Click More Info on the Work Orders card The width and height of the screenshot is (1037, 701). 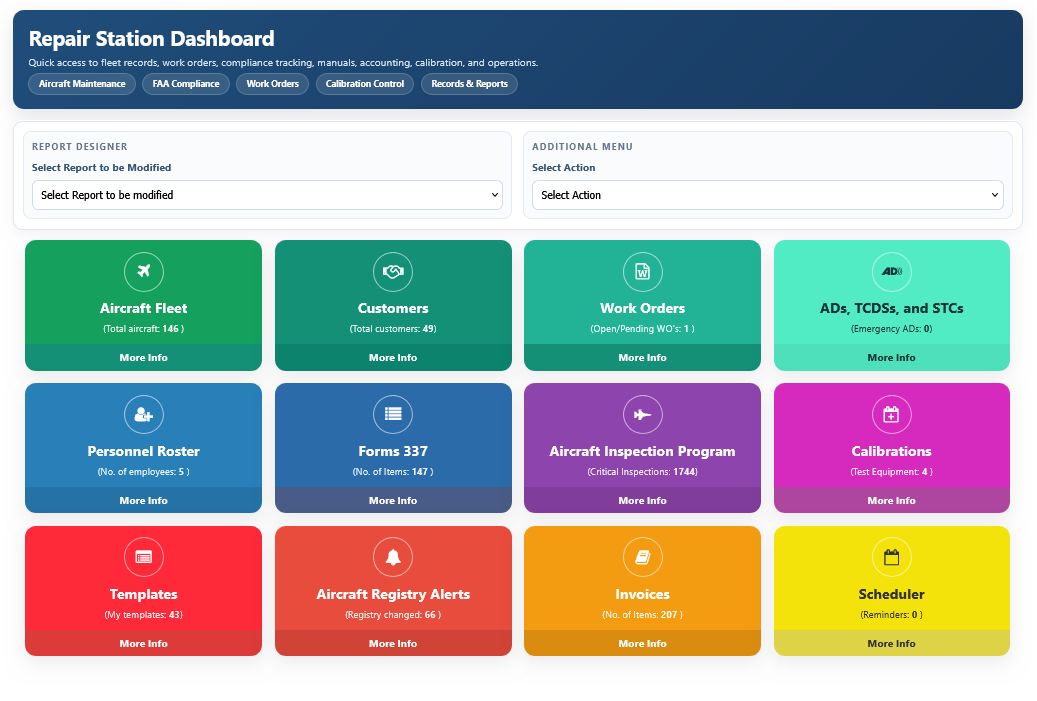coord(642,357)
